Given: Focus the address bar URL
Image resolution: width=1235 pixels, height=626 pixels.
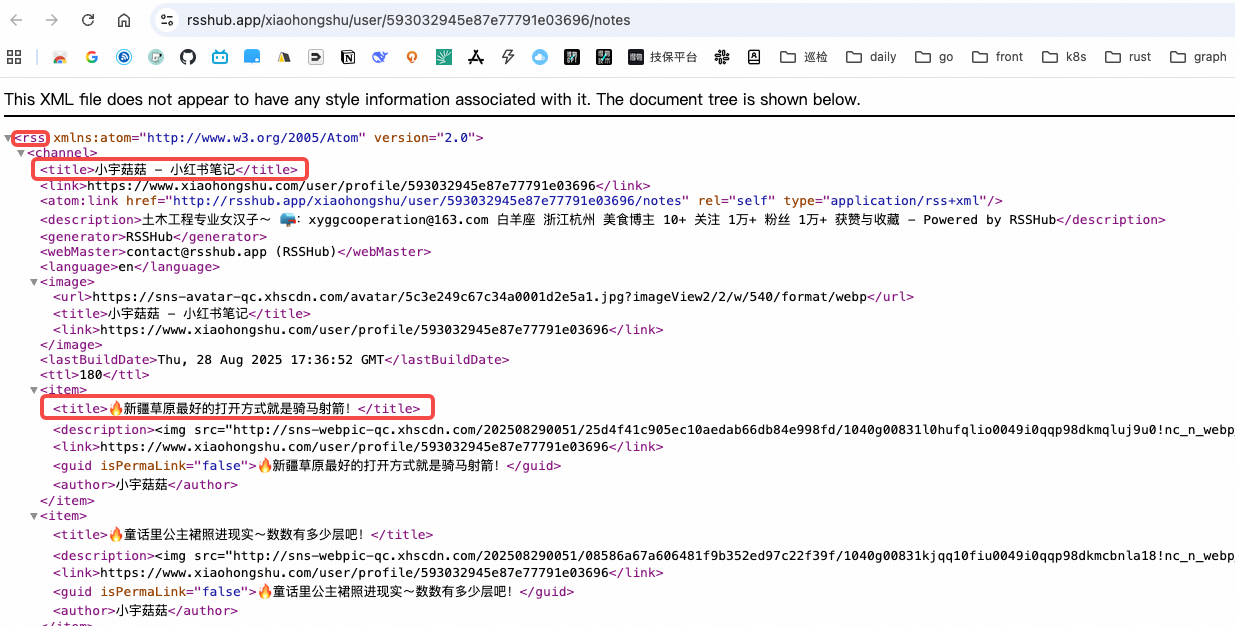Looking at the screenshot, I should click(408, 20).
